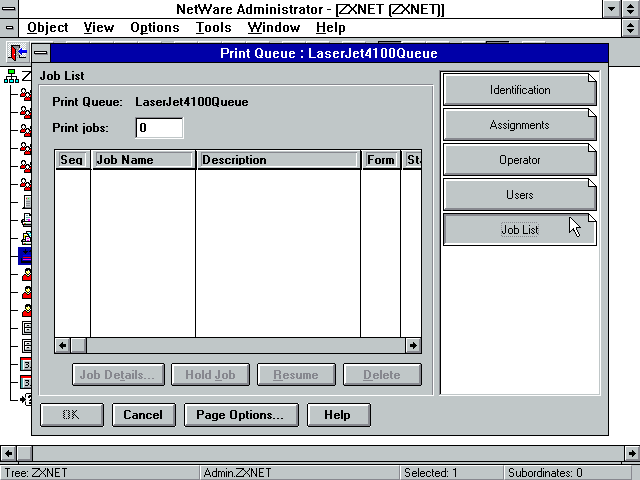This screenshot has width=640, height=480.
Task: Click the main window's left scroll arrow
Action: point(8,453)
